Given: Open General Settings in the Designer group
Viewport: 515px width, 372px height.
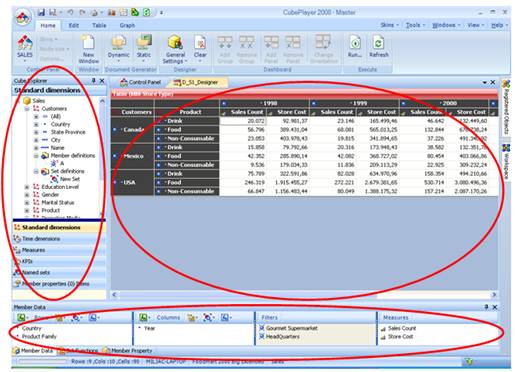Looking at the screenshot, I should tap(175, 49).
